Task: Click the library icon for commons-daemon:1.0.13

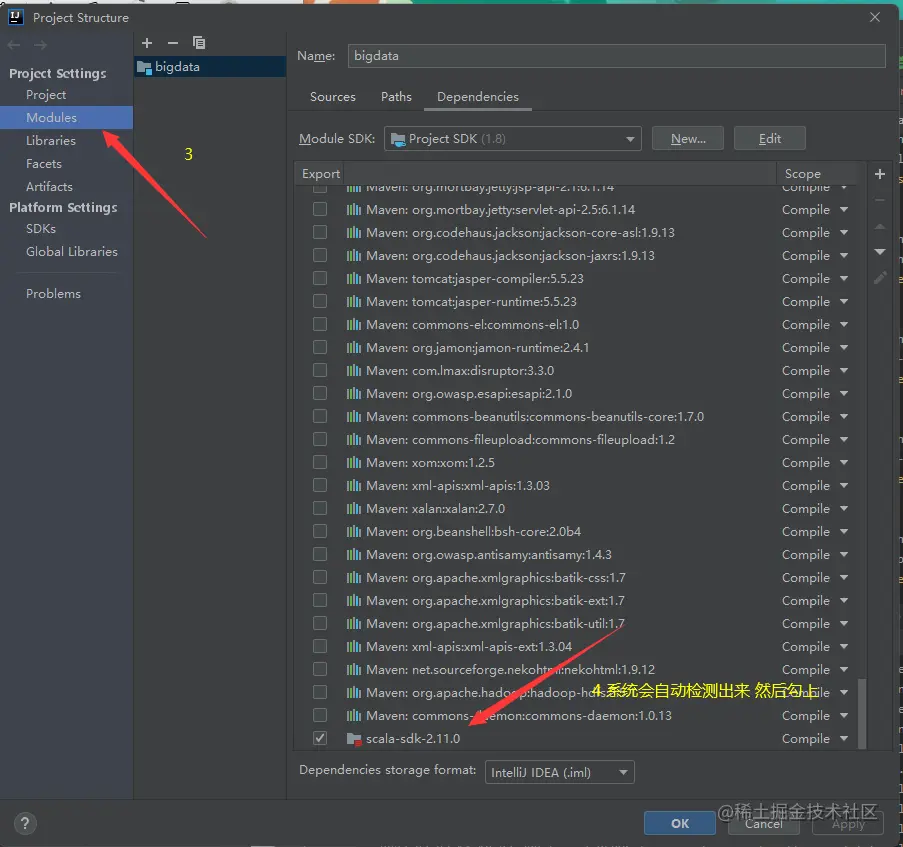Action: [354, 716]
